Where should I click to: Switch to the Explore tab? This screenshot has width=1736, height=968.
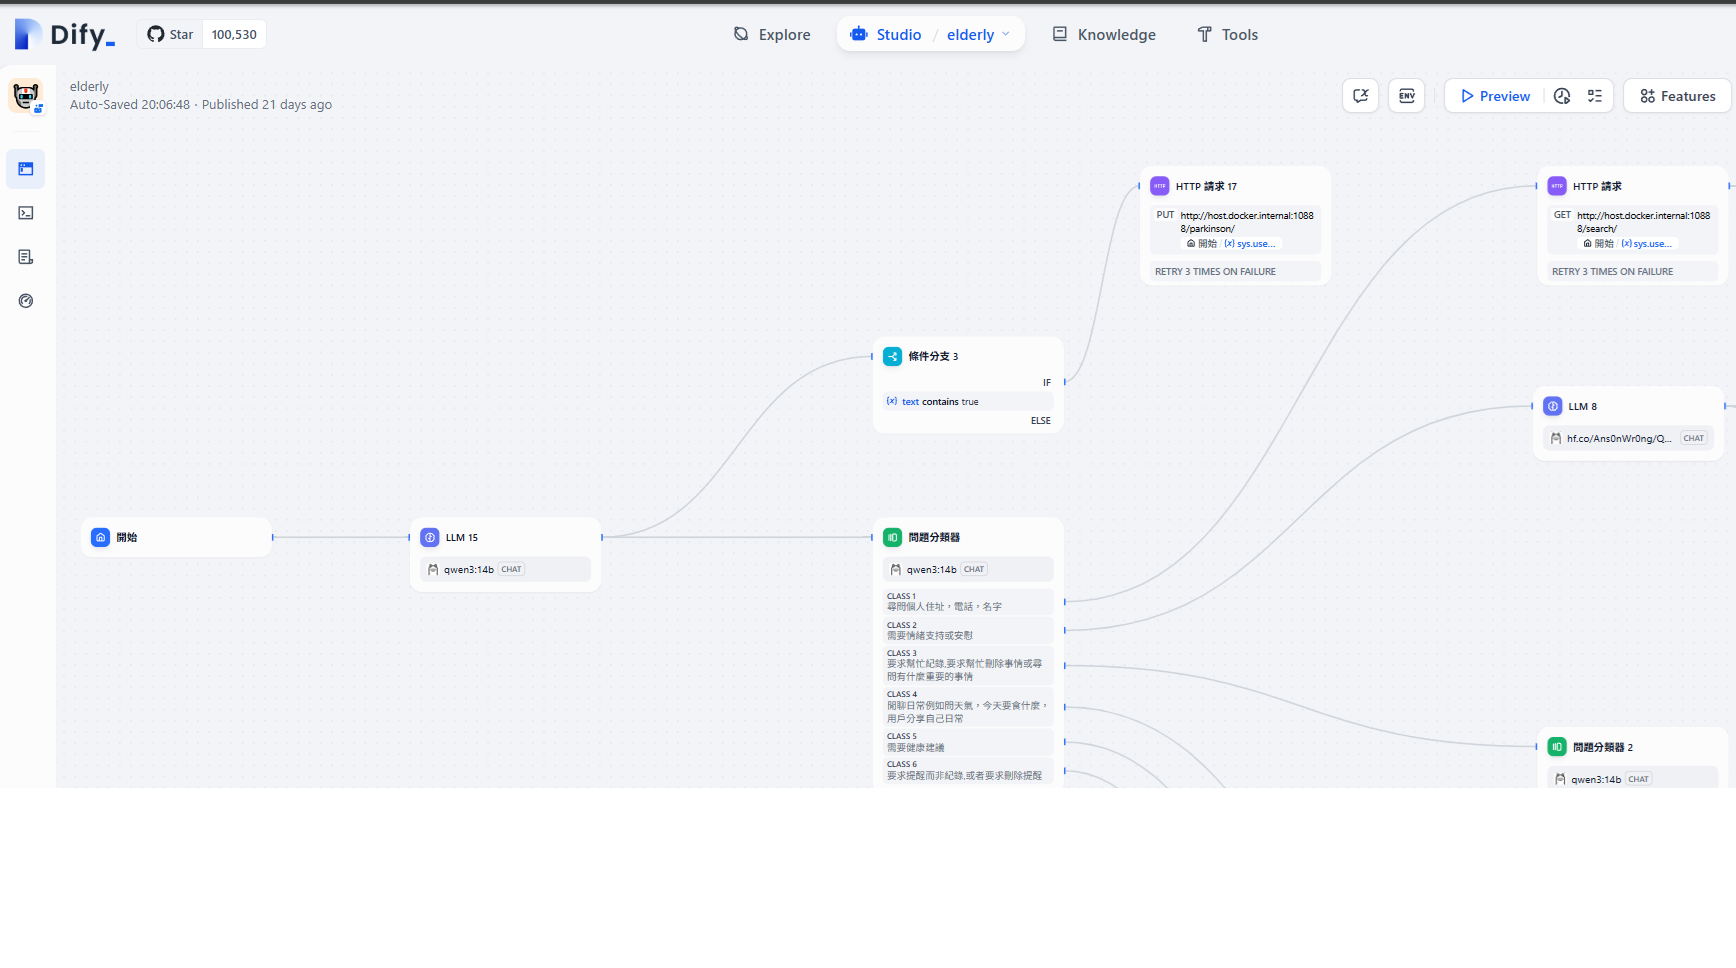click(772, 34)
